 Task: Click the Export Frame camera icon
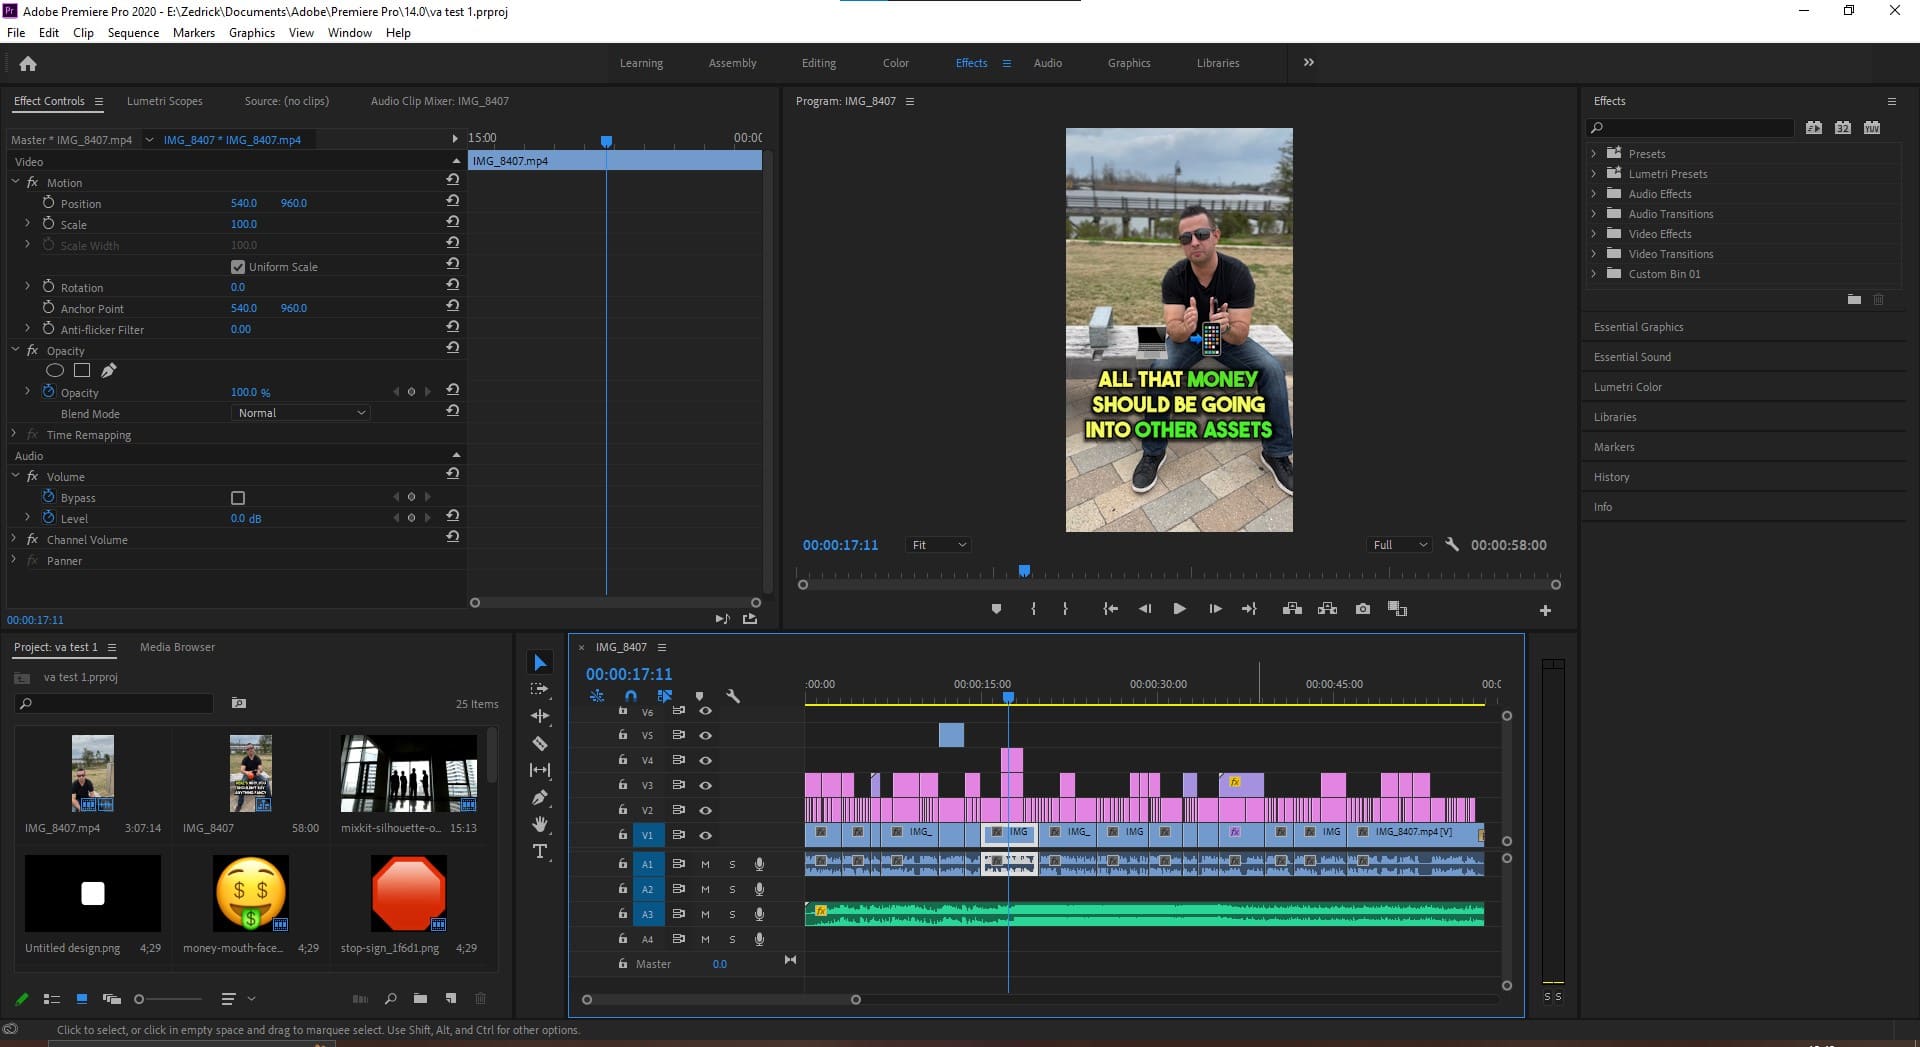coord(1362,609)
